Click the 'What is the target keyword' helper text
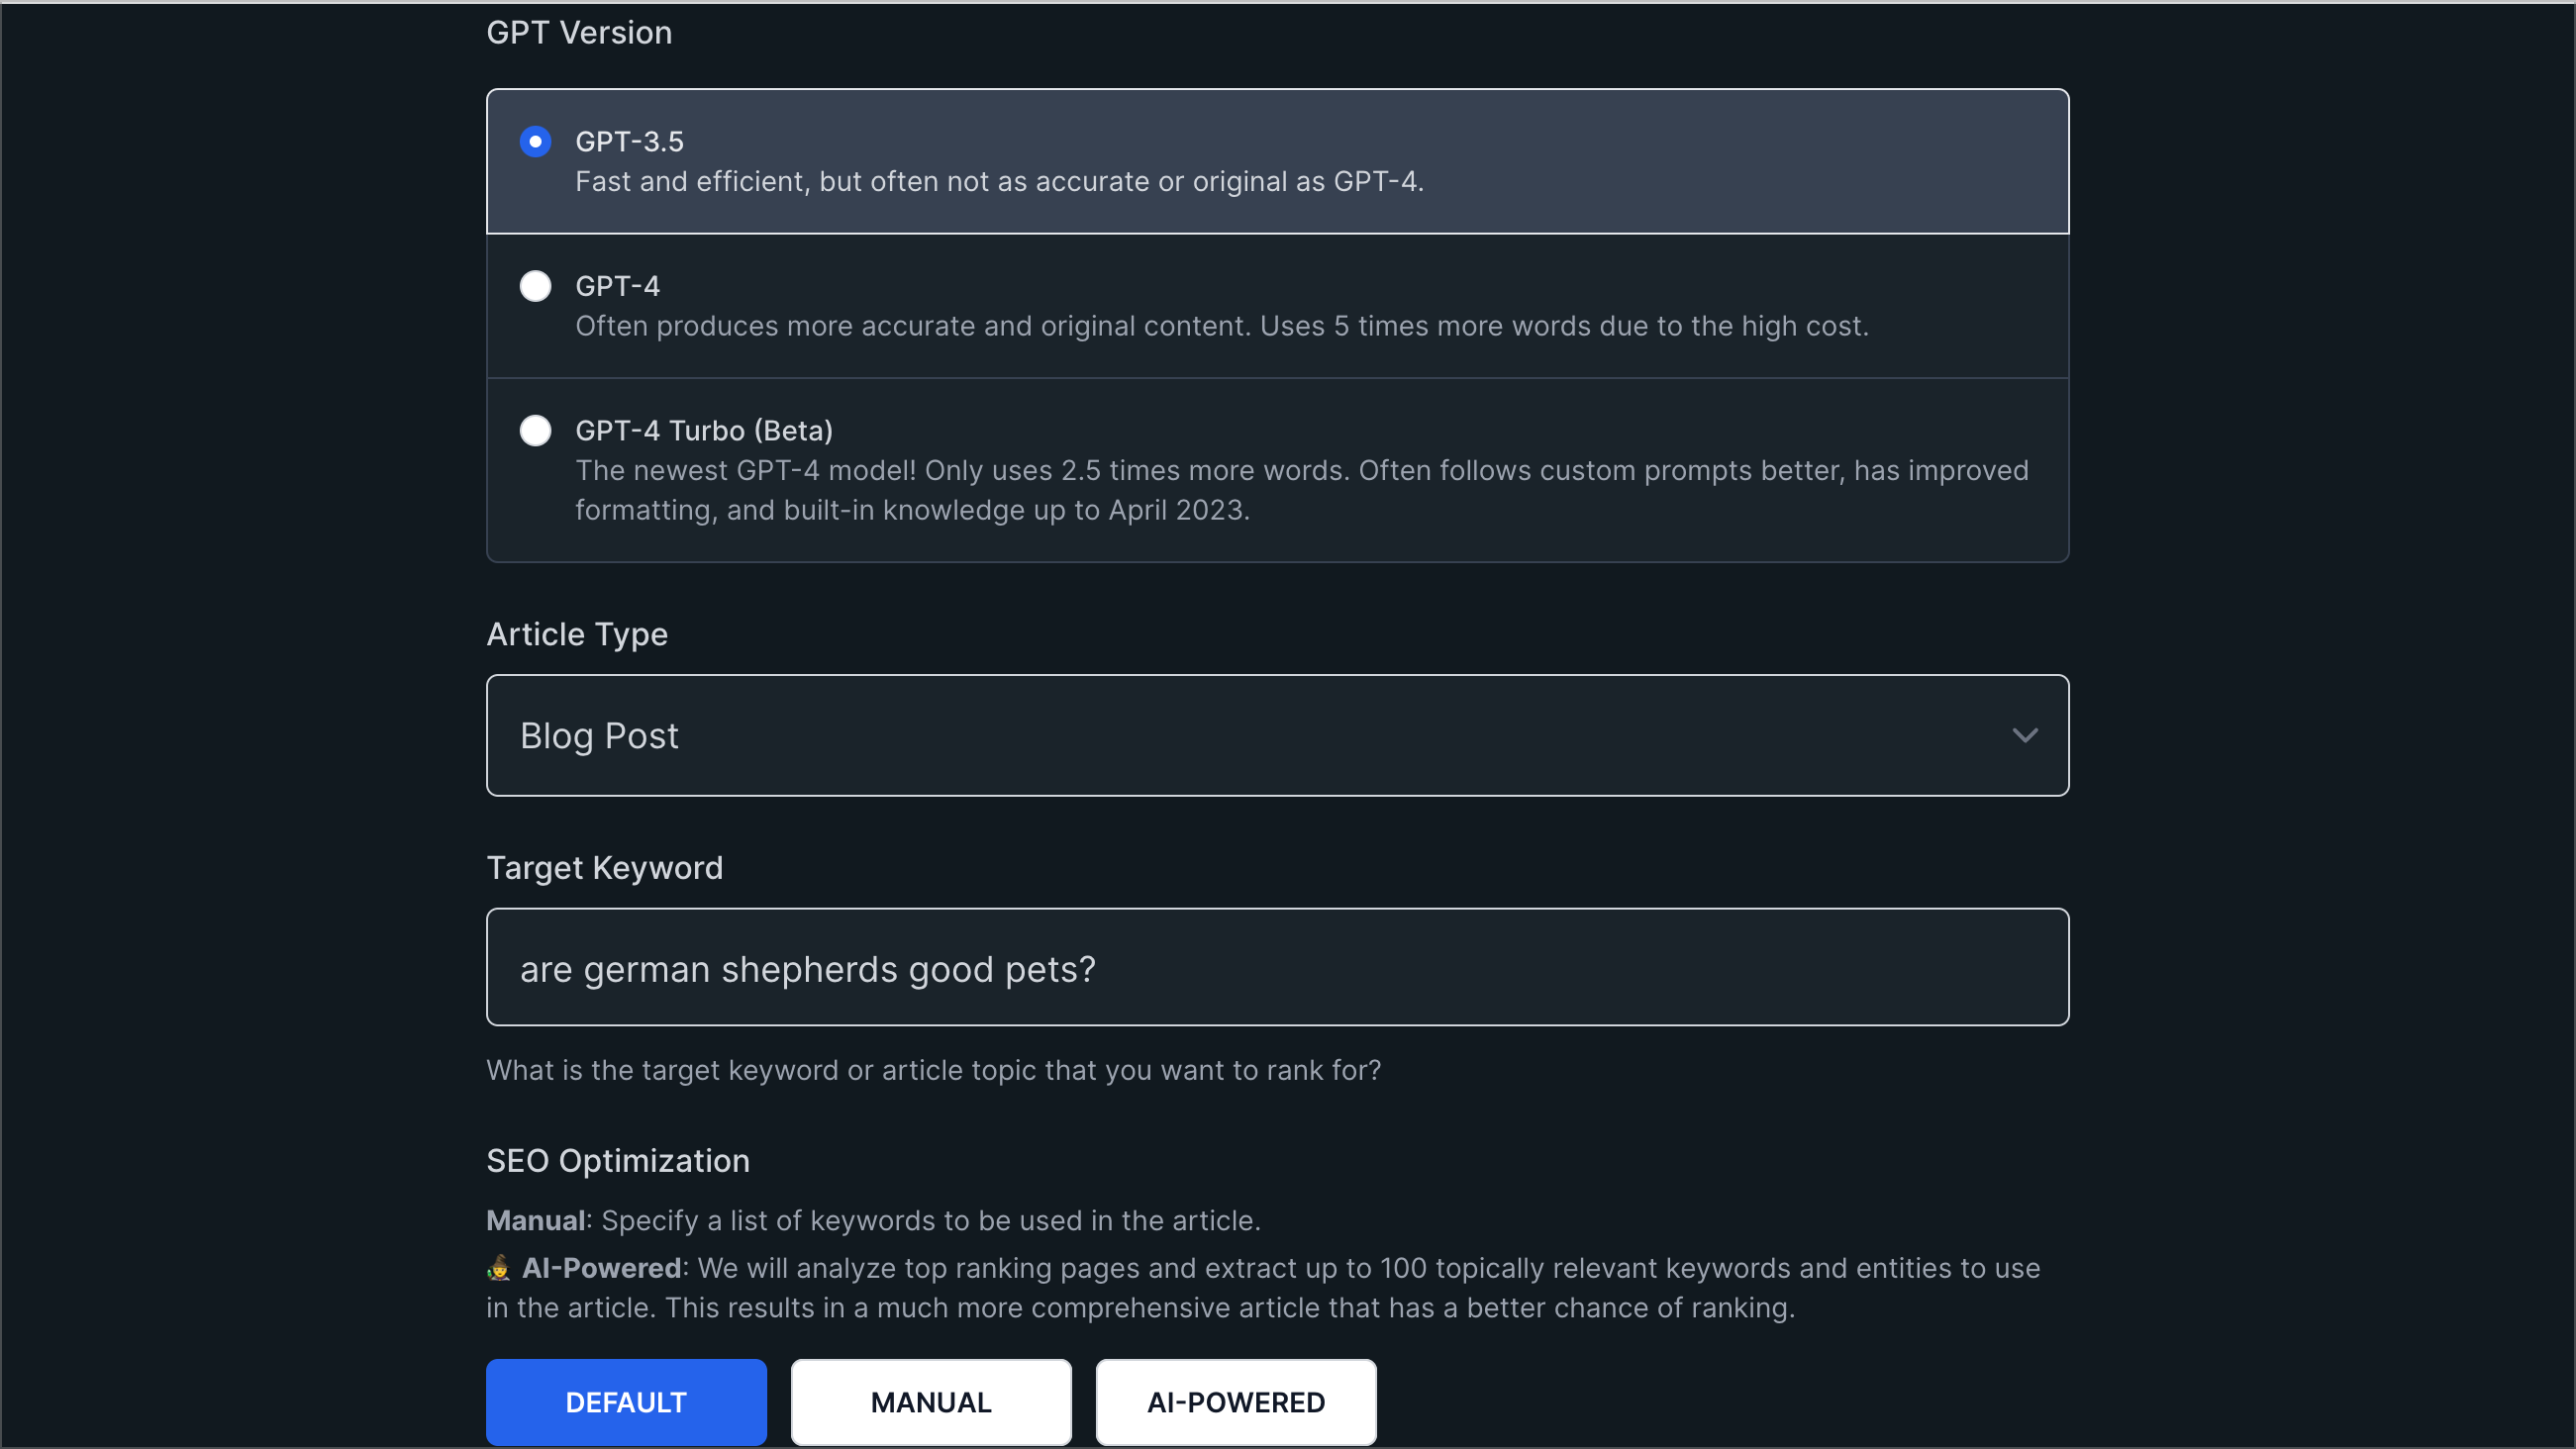Viewport: 2576px width, 1449px height. 933,1070
